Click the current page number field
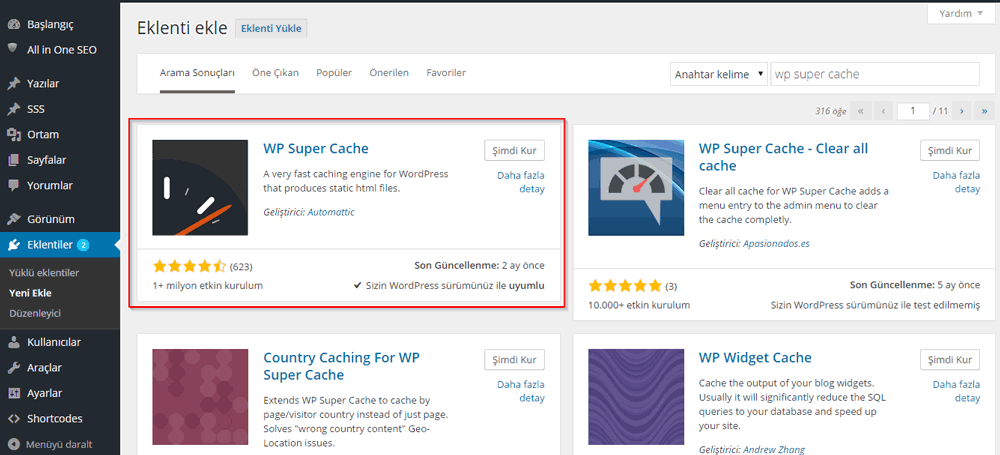The height and width of the screenshot is (455, 1000). [913, 110]
